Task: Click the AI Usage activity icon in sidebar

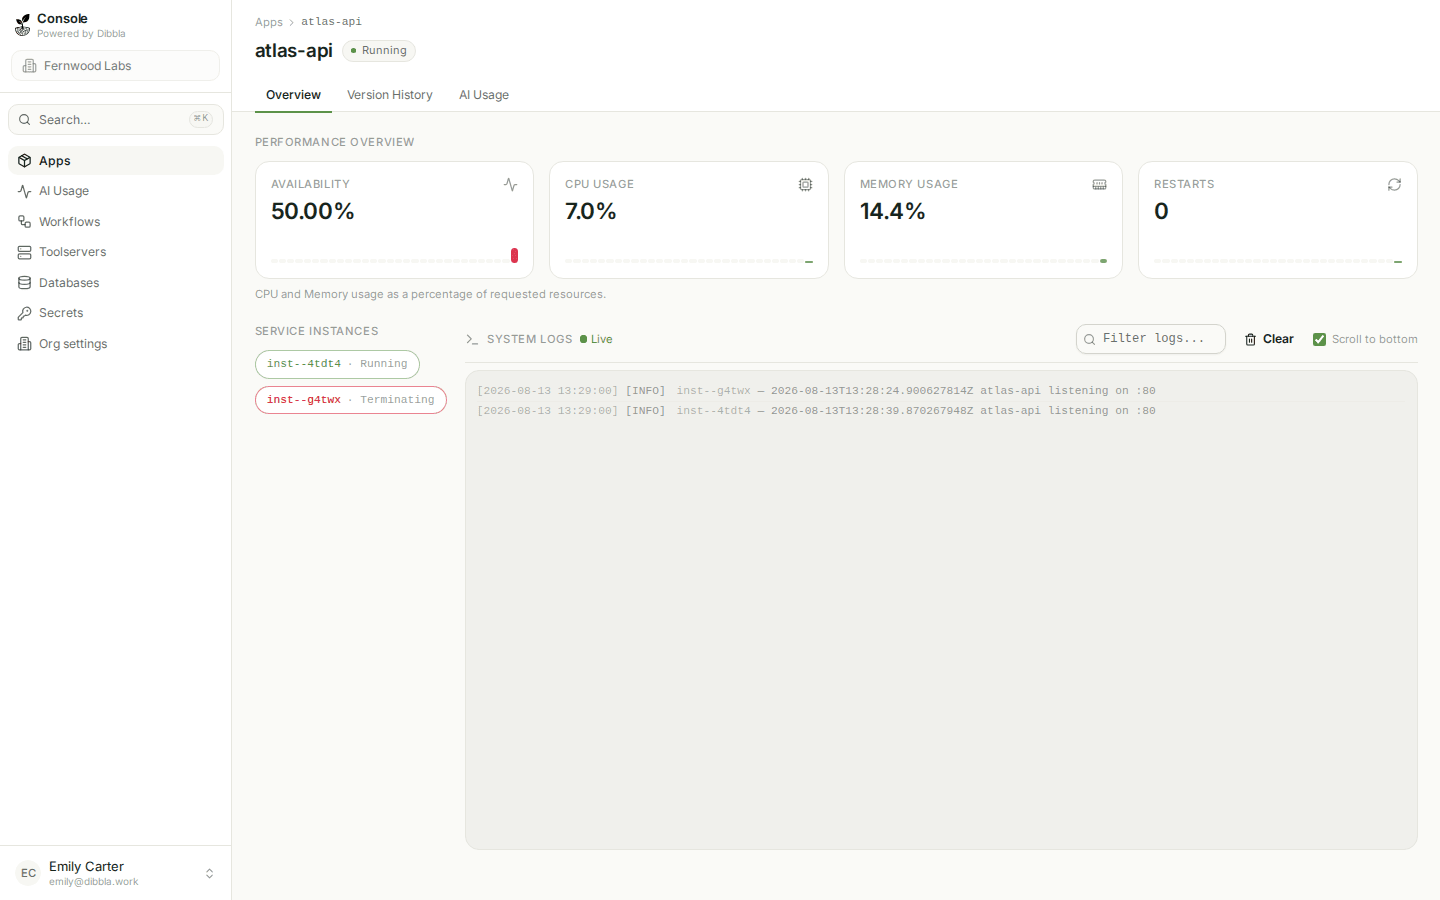Action: coord(25,191)
